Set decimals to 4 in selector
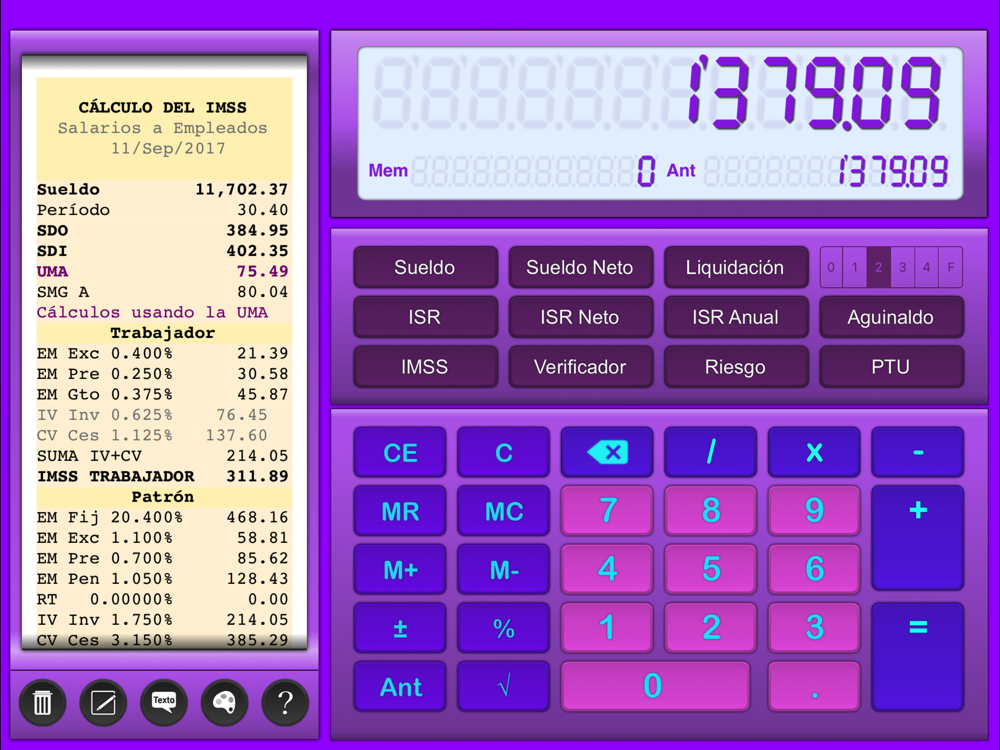The width and height of the screenshot is (1000, 750). (x=926, y=267)
